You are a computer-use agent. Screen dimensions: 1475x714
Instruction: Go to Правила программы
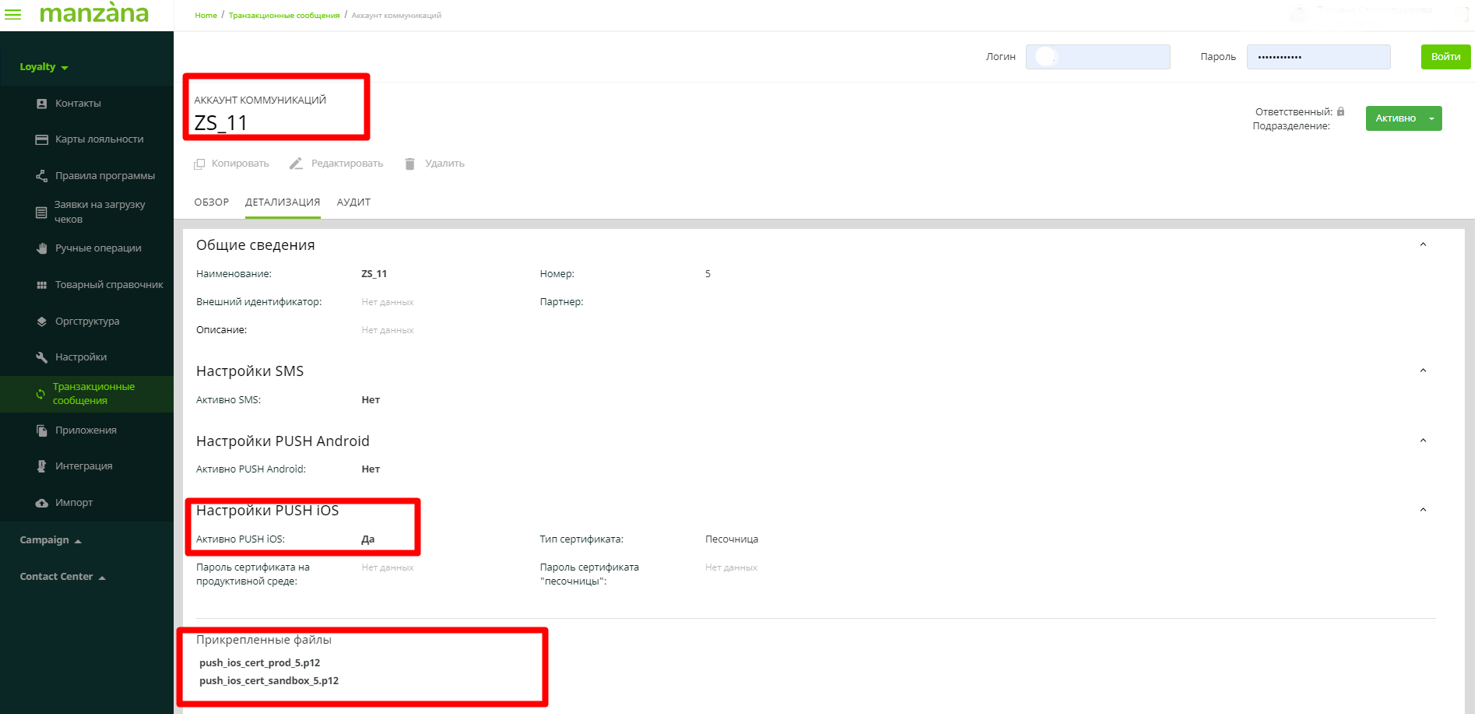tap(104, 176)
